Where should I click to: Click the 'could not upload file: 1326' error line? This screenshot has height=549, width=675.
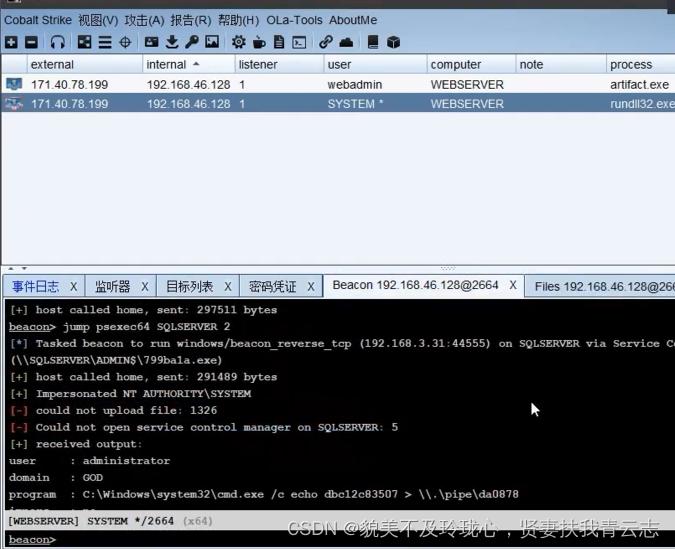click(x=114, y=410)
